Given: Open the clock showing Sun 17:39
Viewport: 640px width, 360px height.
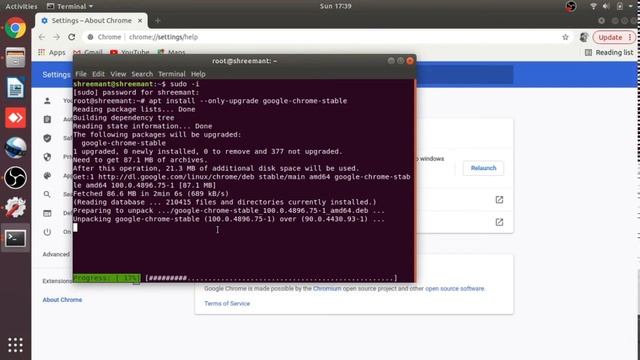Looking at the screenshot, I should click(x=336, y=6).
